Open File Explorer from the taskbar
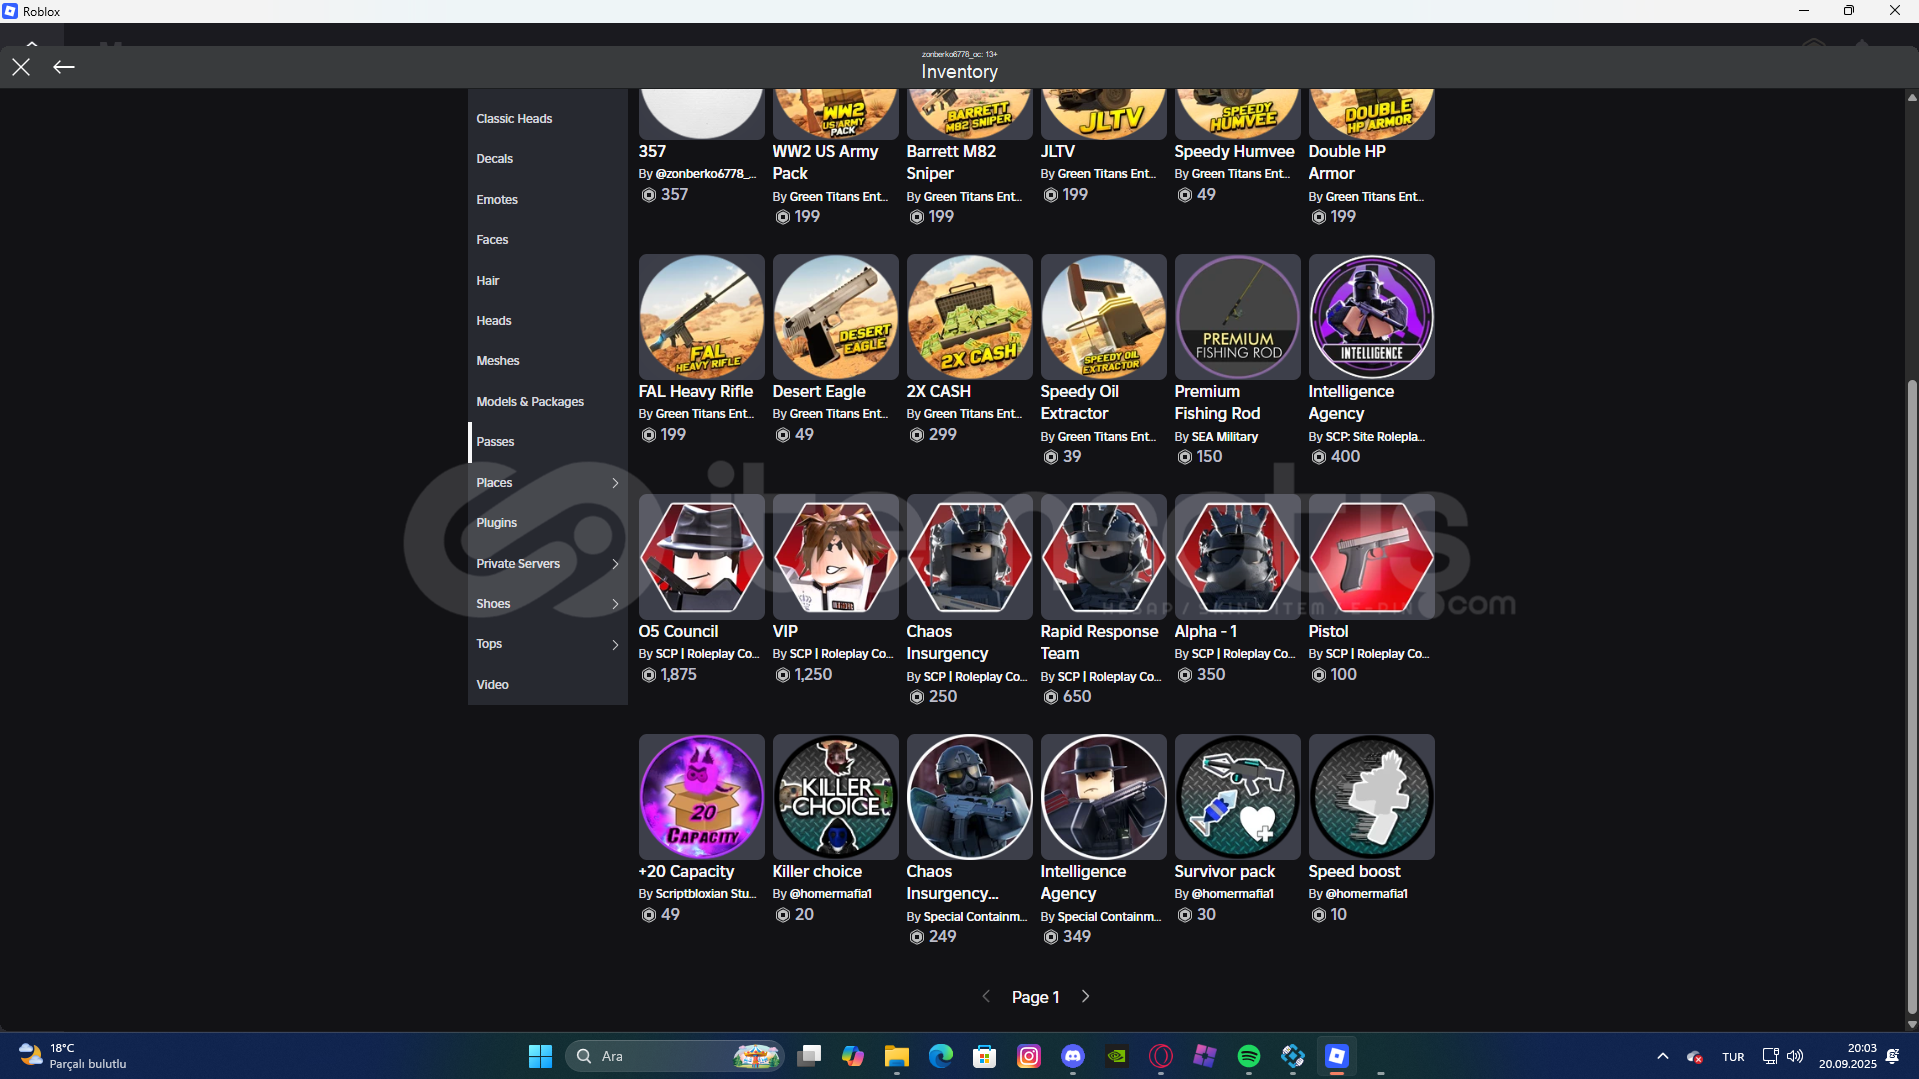This screenshot has width=1919, height=1079. click(897, 1056)
